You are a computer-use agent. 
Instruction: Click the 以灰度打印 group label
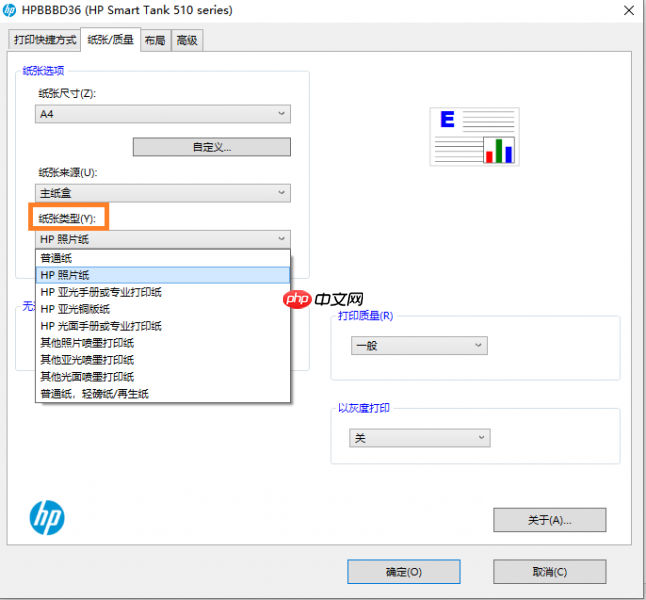tap(364, 408)
